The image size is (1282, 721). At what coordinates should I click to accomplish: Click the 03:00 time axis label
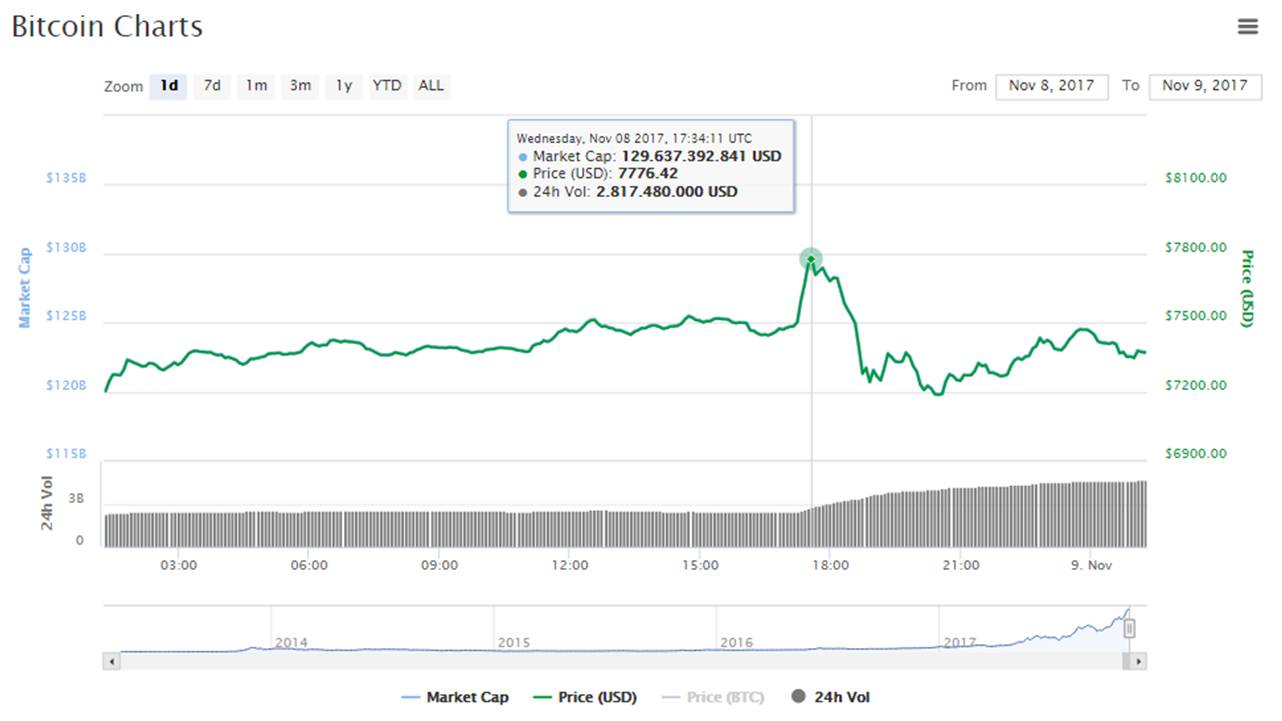179,565
